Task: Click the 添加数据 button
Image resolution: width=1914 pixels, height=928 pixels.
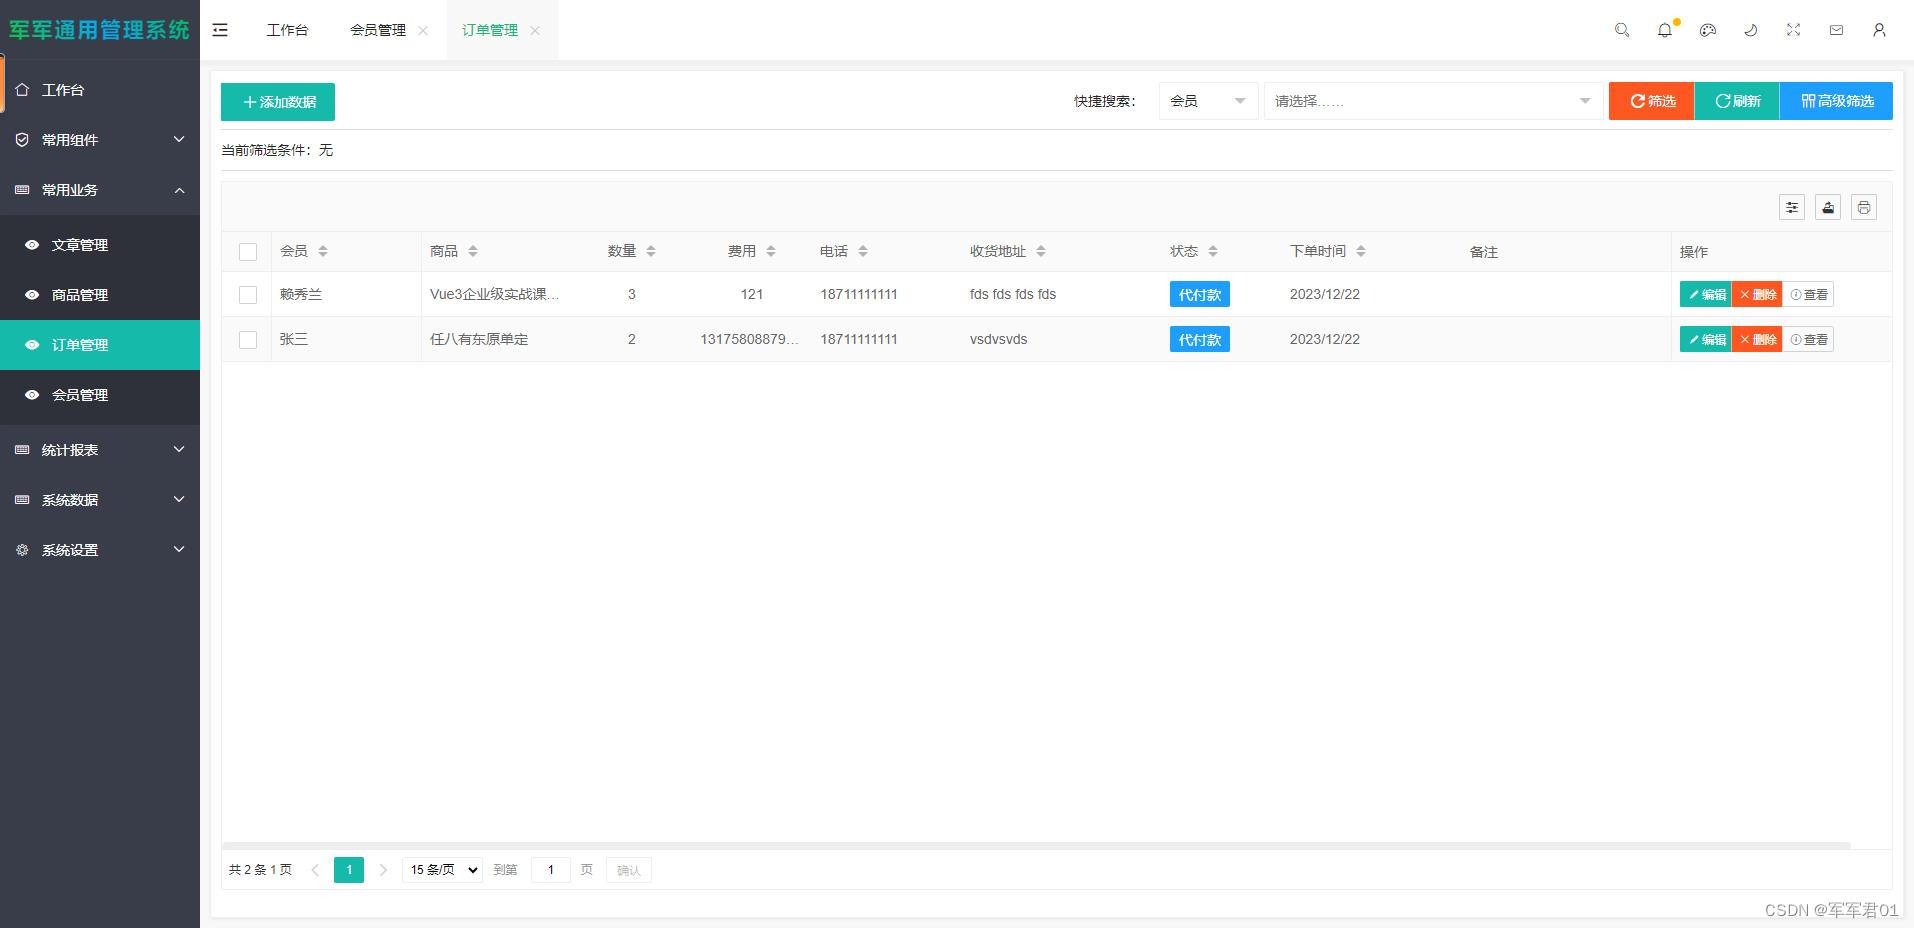Action: pyautogui.click(x=278, y=102)
